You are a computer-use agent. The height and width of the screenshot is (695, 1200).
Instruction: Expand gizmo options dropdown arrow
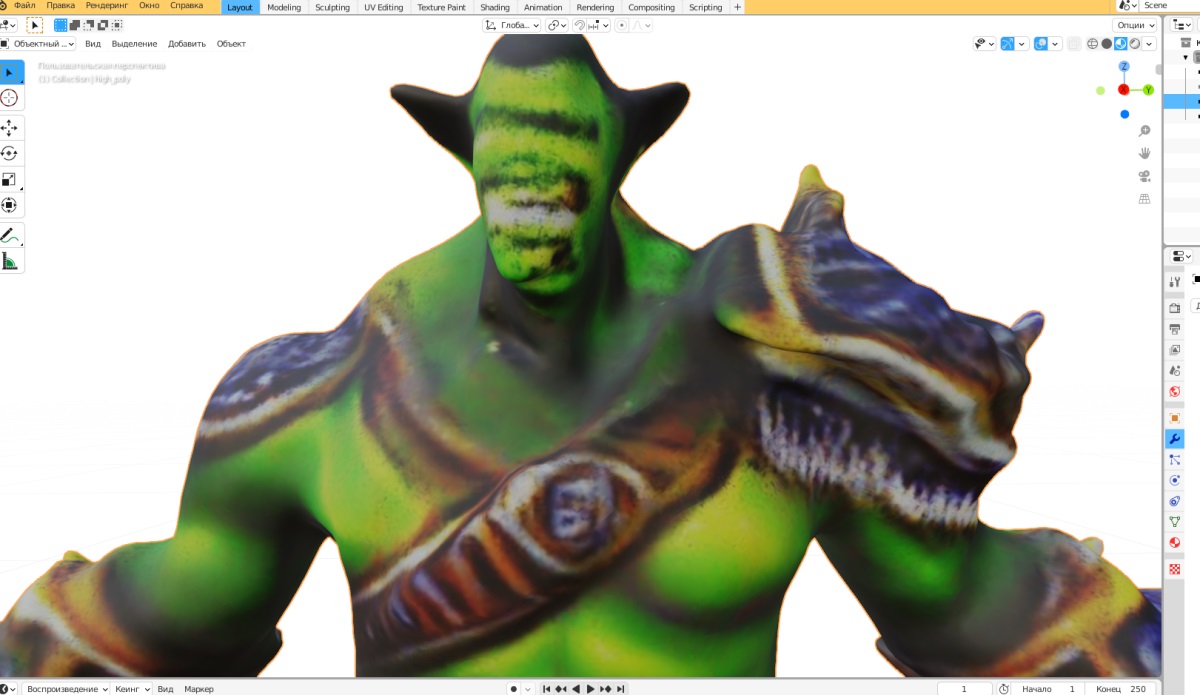[x=1022, y=44]
